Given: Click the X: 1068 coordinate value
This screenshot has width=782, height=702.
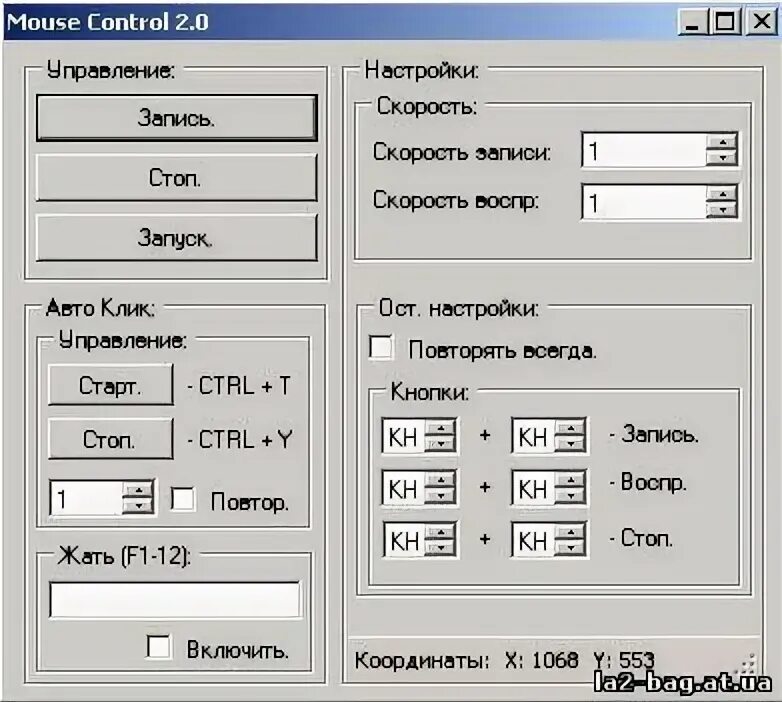Looking at the screenshot, I should click(542, 660).
